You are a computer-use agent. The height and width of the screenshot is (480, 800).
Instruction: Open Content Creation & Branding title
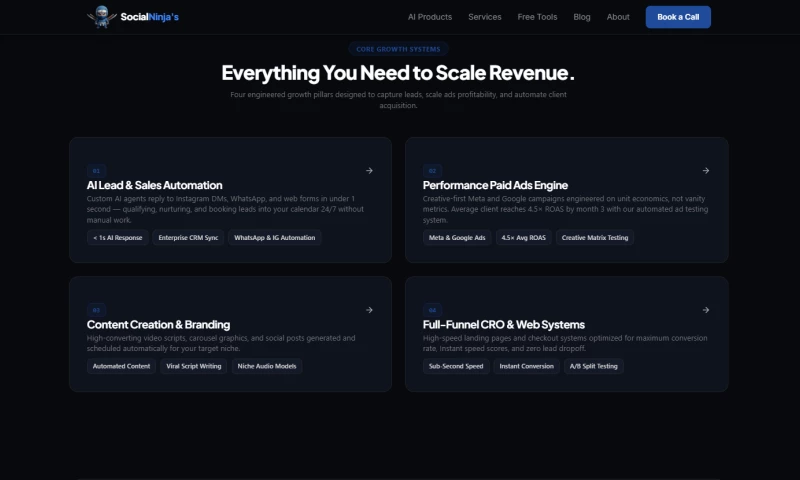click(x=158, y=324)
